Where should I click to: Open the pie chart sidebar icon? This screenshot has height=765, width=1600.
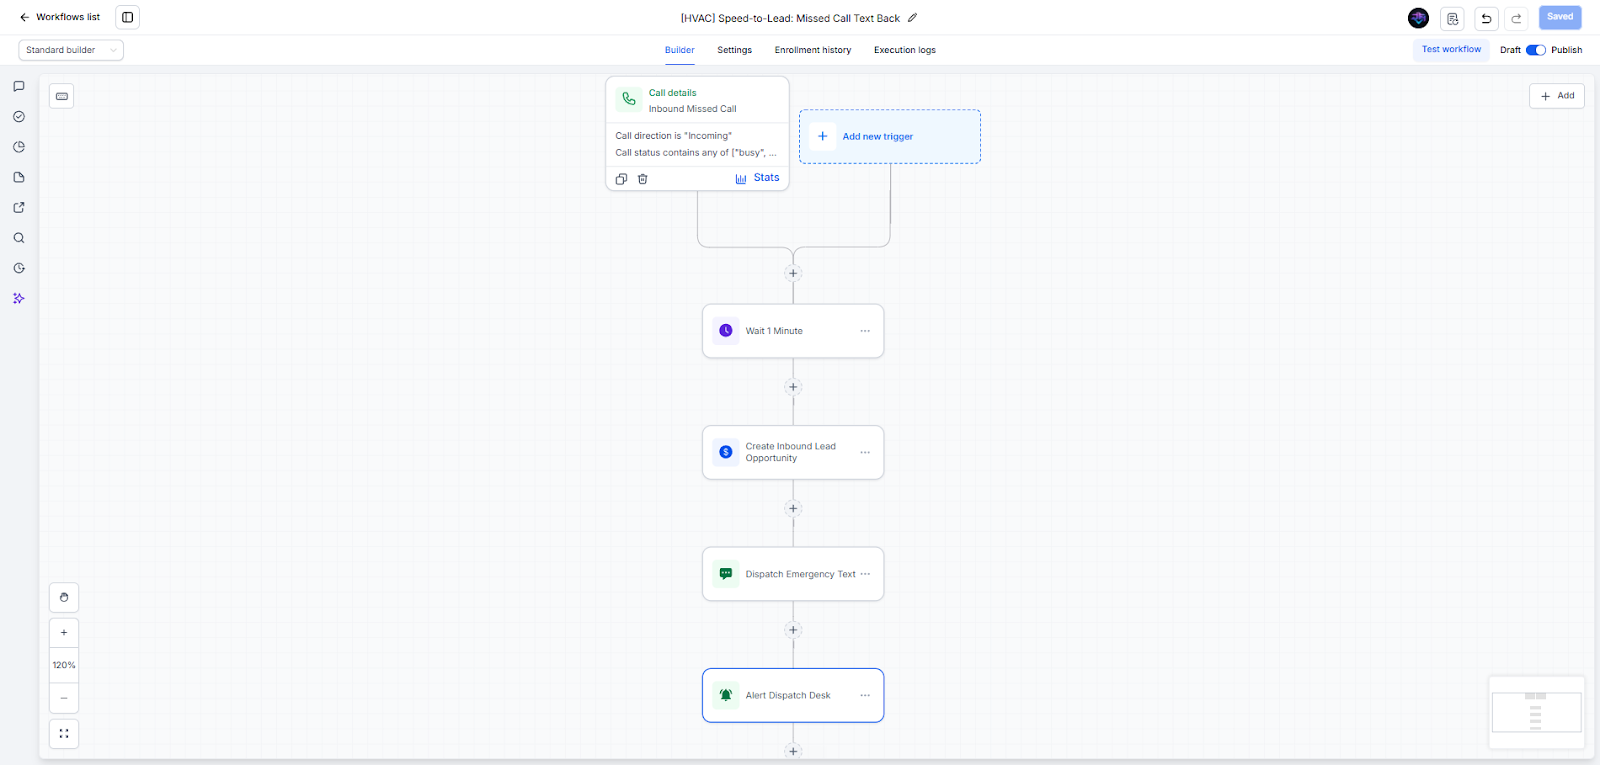click(x=19, y=147)
